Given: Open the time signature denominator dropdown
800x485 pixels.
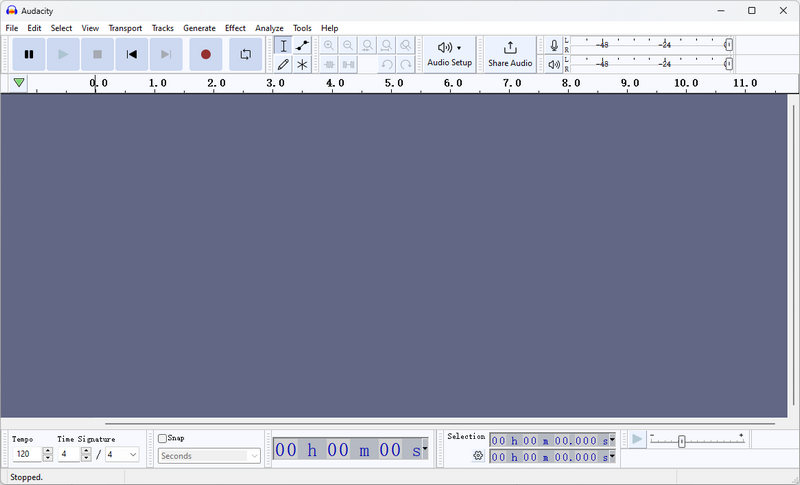Looking at the screenshot, I should click(x=122, y=454).
